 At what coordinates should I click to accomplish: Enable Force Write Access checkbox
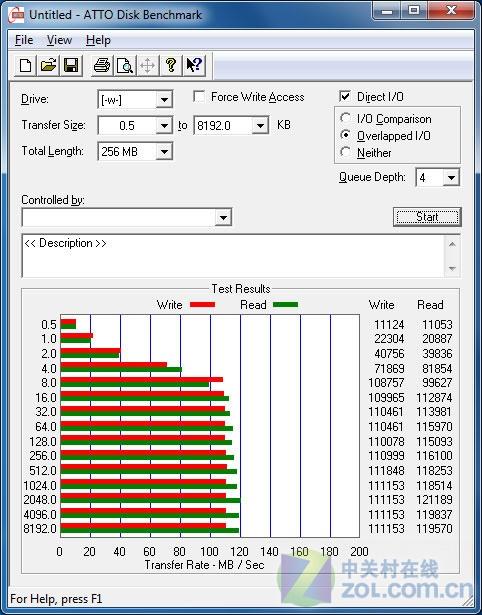point(199,96)
